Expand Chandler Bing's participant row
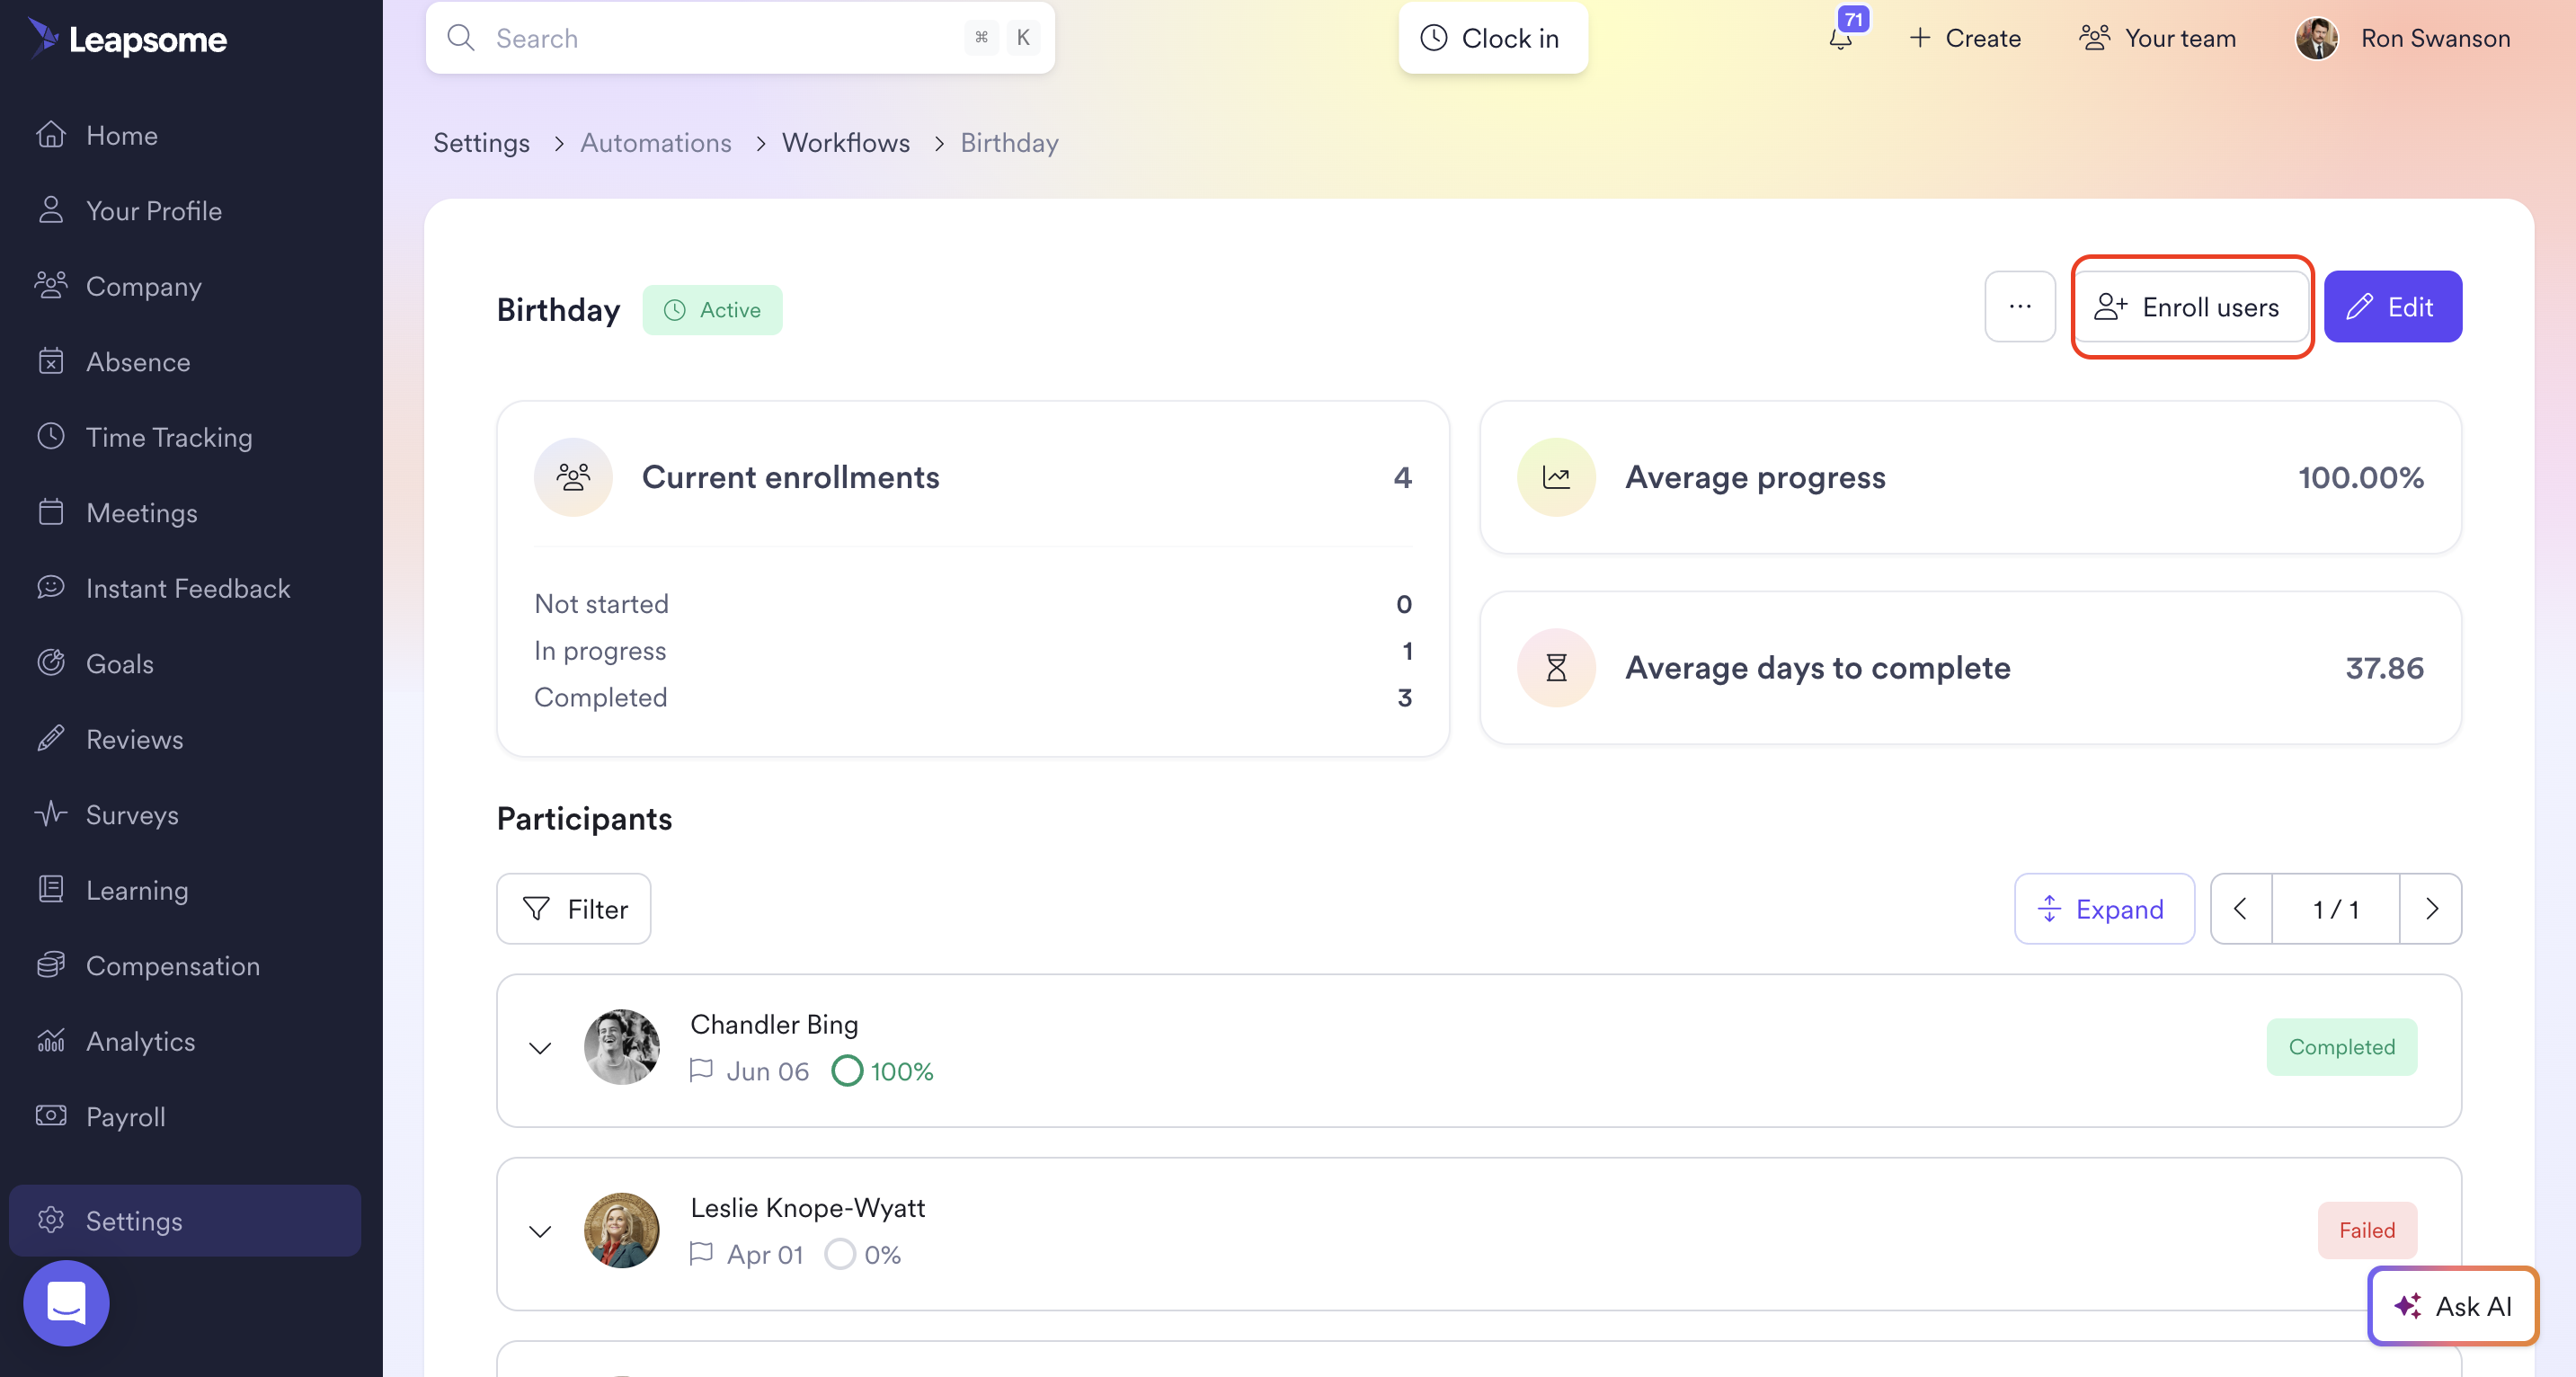The image size is (2576, 1377). (540, 1048)
